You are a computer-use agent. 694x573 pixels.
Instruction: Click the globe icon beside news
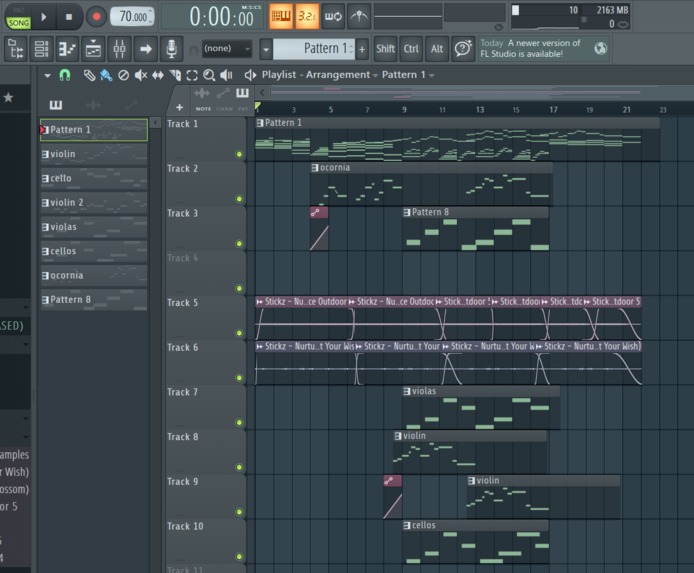tap(600, 49)
